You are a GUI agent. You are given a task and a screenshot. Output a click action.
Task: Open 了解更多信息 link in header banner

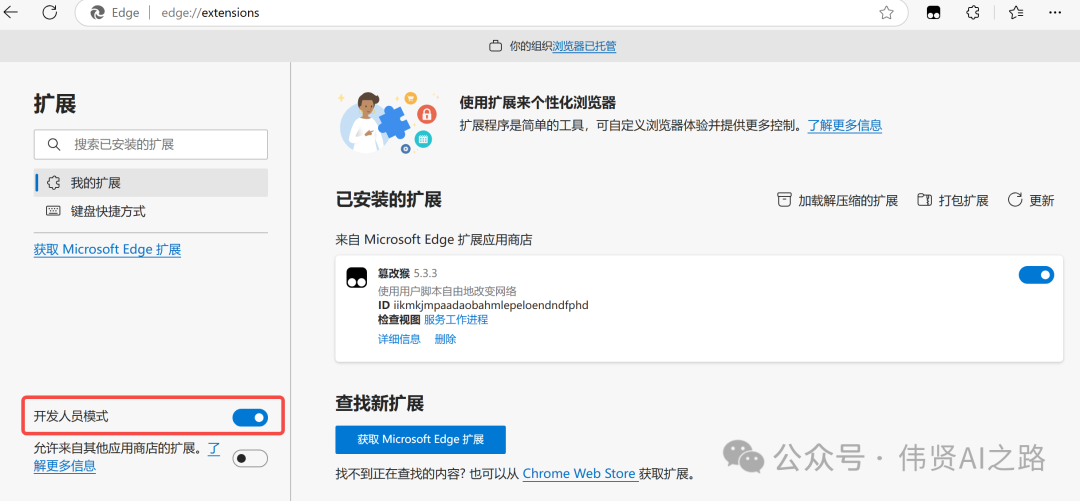844,125
